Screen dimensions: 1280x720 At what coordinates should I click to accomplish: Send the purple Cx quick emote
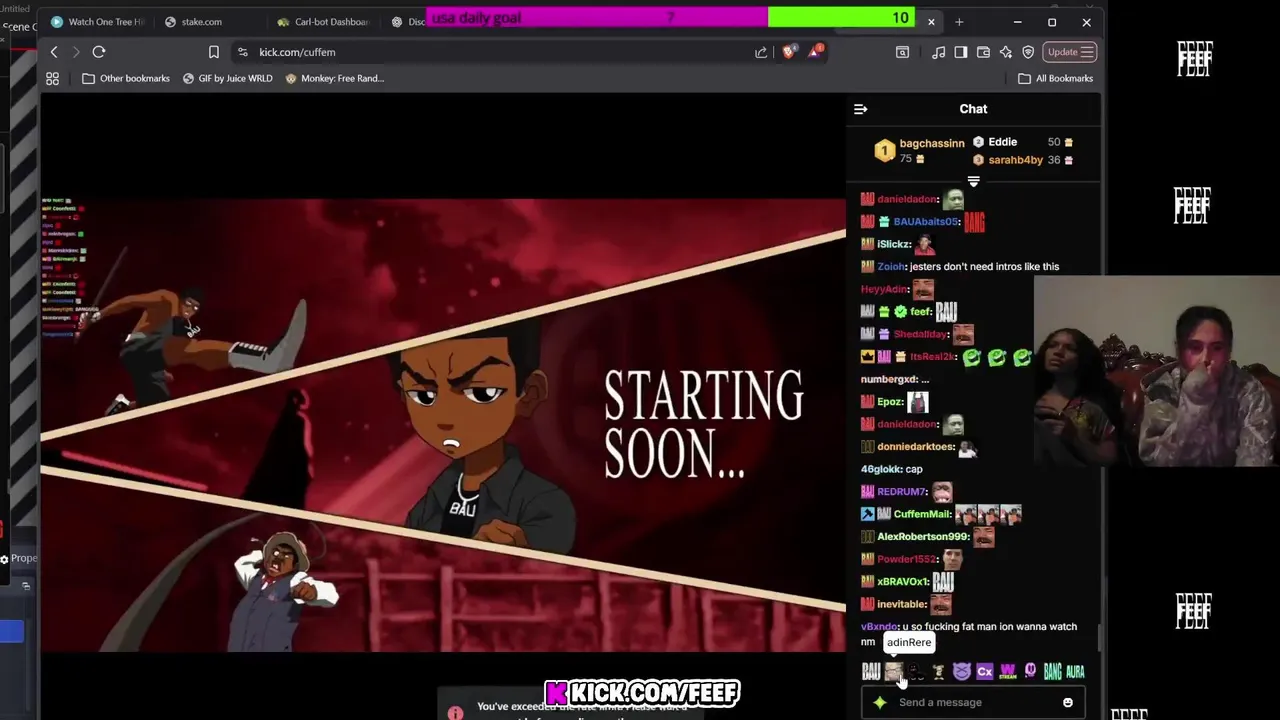pos(984,672)
